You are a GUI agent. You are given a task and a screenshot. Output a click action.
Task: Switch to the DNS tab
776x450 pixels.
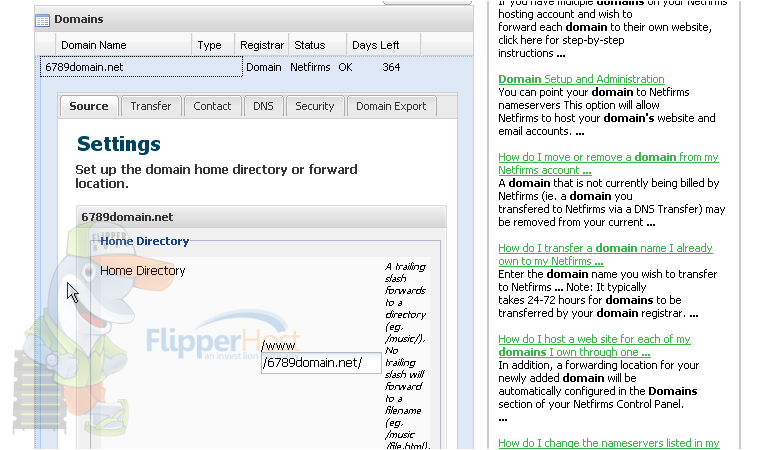coord(263,106)
